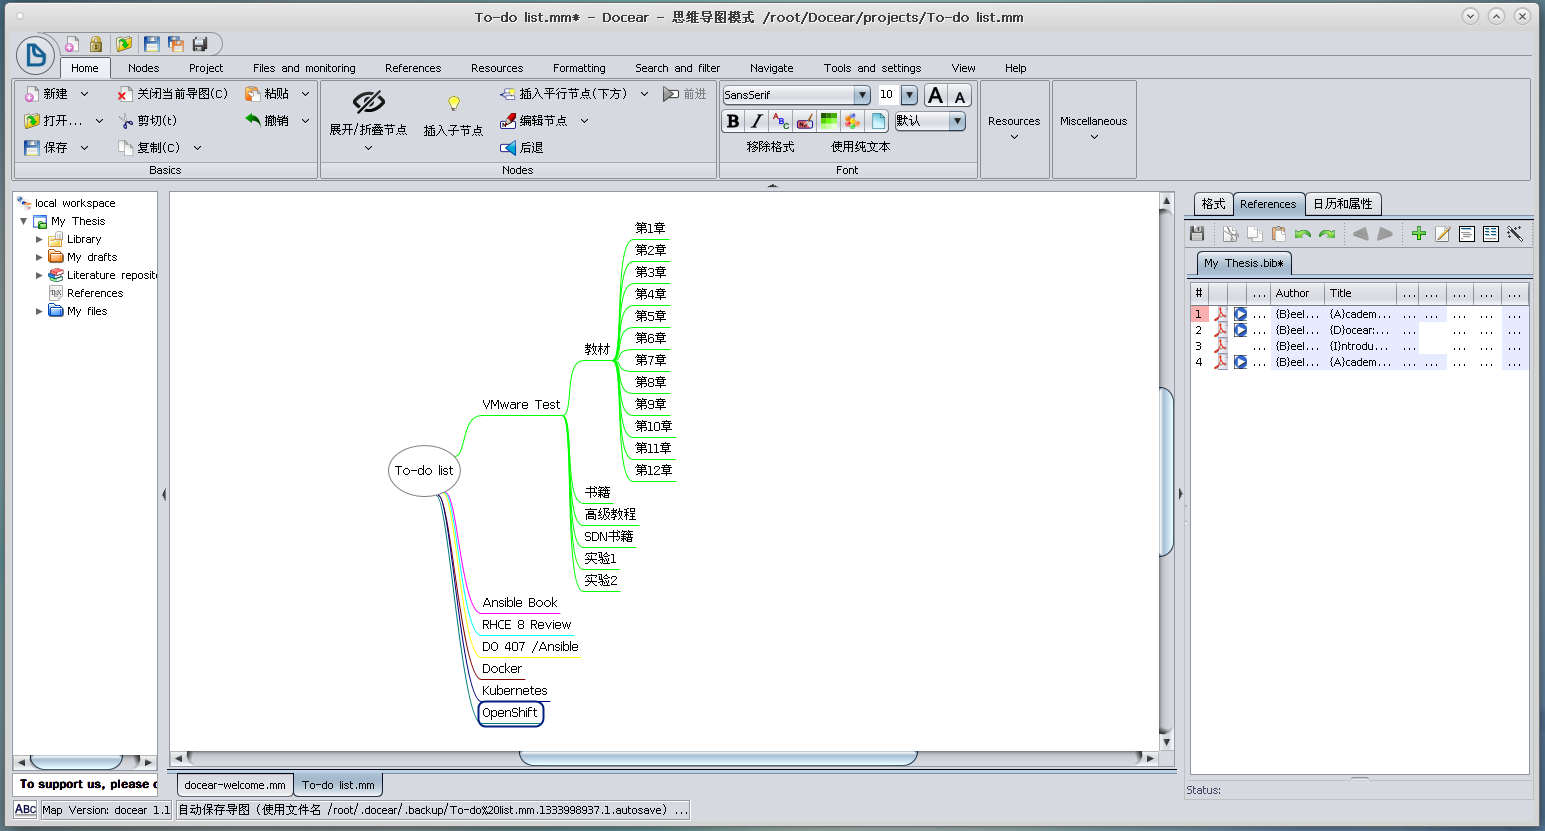
Task: Click the print floppy icon in quick access bar
Action: (x=200, y=44)
